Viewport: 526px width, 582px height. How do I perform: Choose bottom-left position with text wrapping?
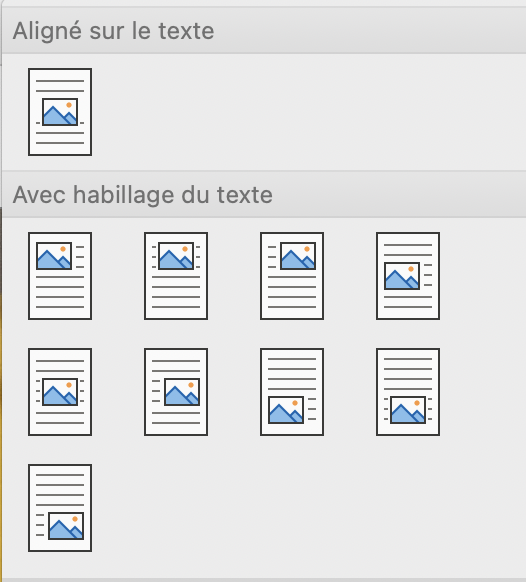click(292, 392)
